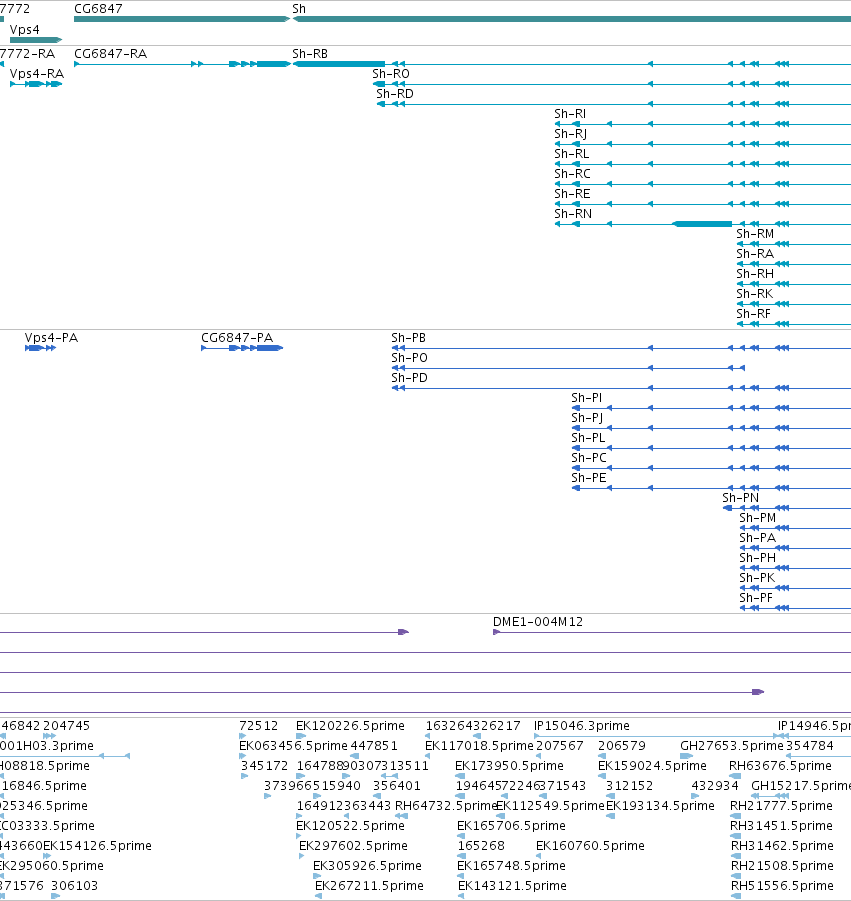The height and width of the screenshot is (901, 851).
Task: Click the DME1-004M12 clone label
Action: point(538,622)
